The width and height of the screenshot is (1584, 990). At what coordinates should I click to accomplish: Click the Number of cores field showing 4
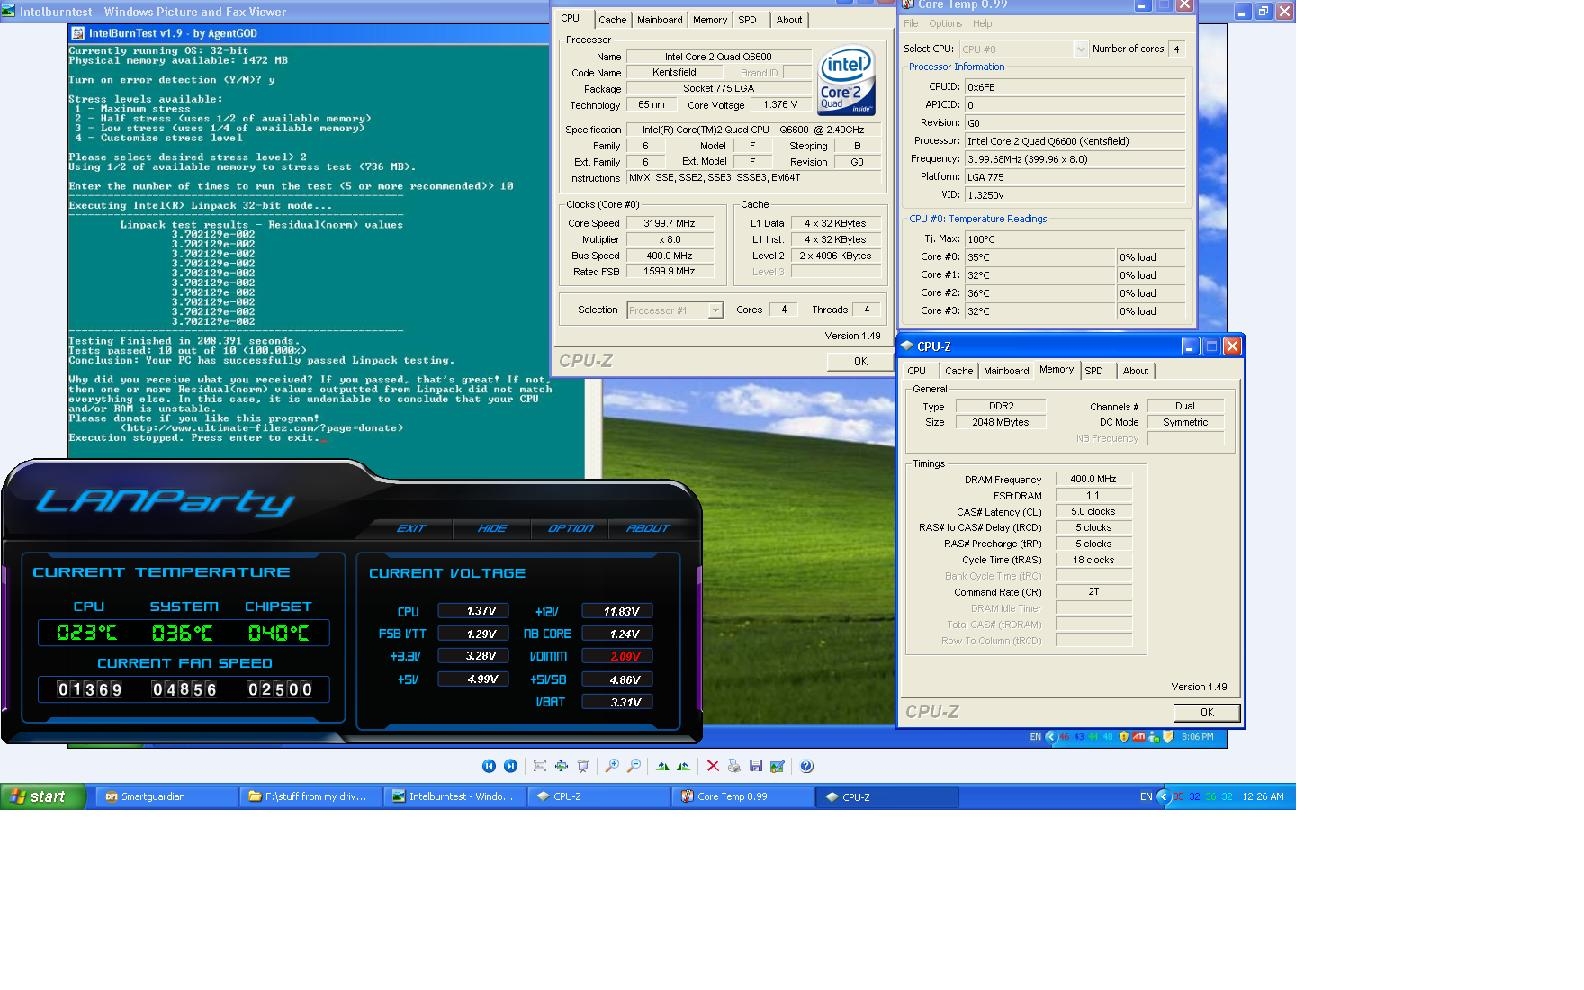(1177, 49)
